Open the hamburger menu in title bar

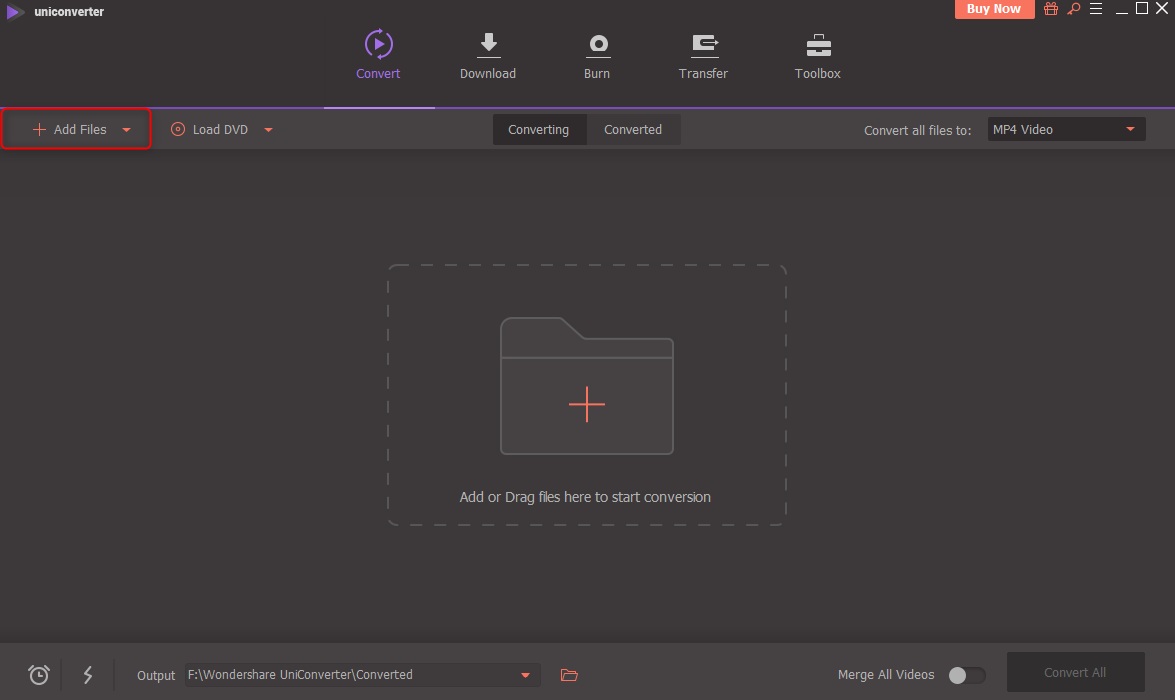[x=1097, y=9]
